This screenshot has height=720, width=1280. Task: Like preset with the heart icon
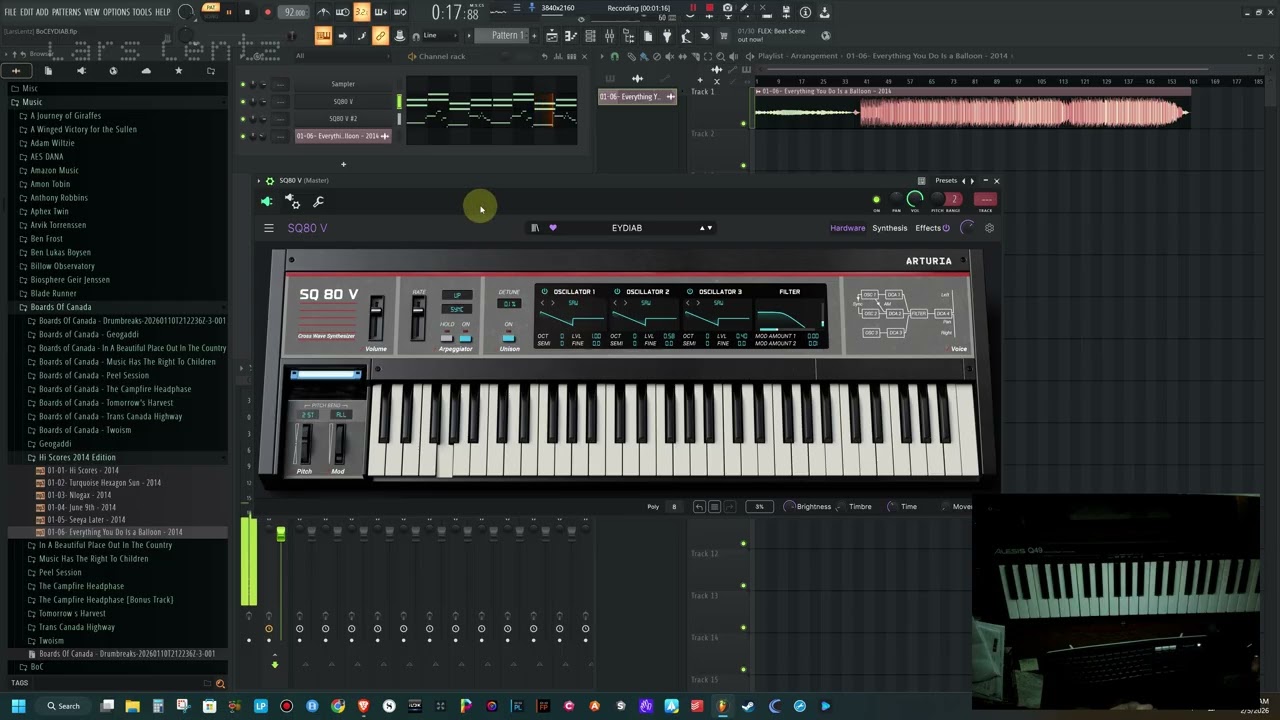552,228
